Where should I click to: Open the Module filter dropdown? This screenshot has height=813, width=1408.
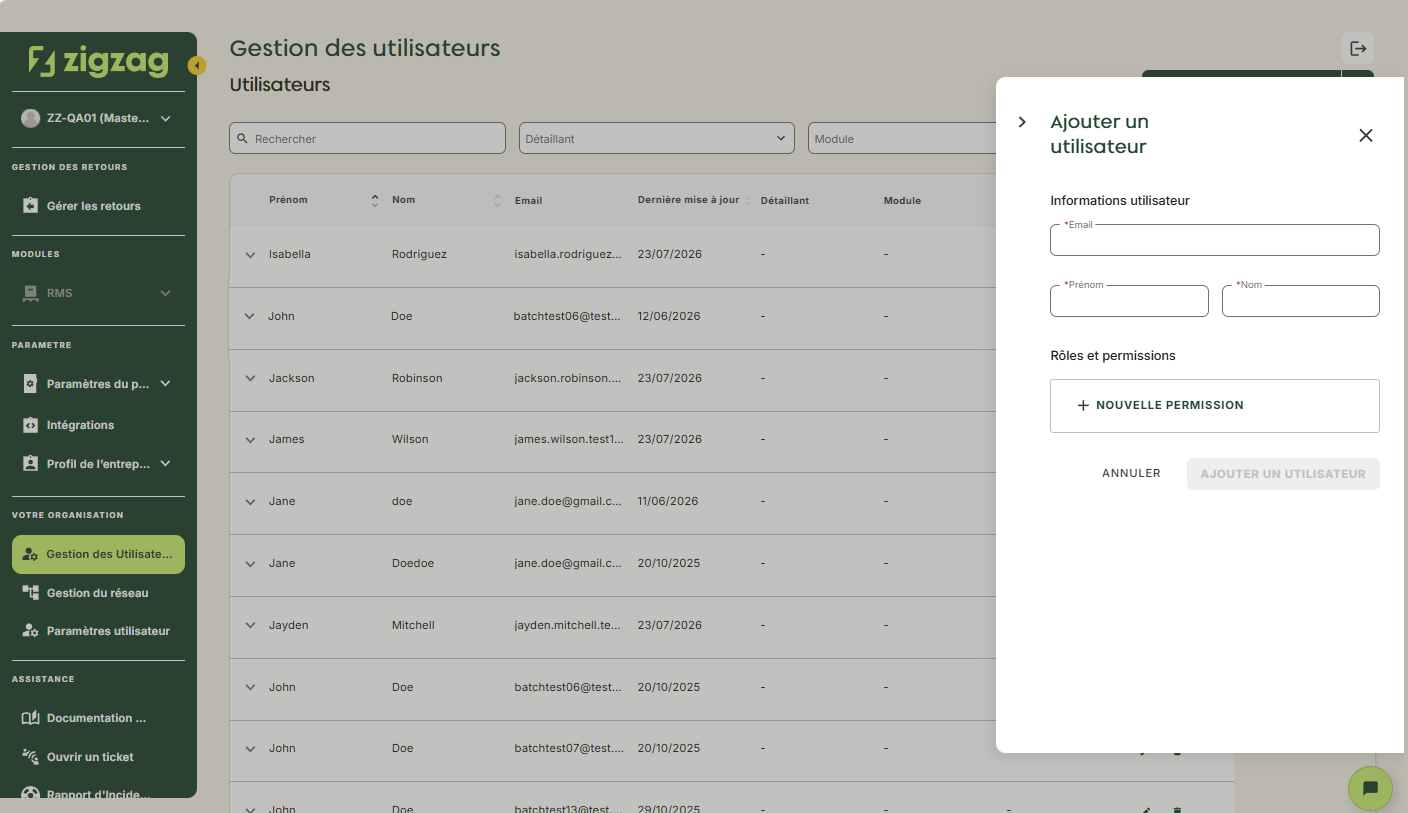pyautogui.click(x=903, y=138)
